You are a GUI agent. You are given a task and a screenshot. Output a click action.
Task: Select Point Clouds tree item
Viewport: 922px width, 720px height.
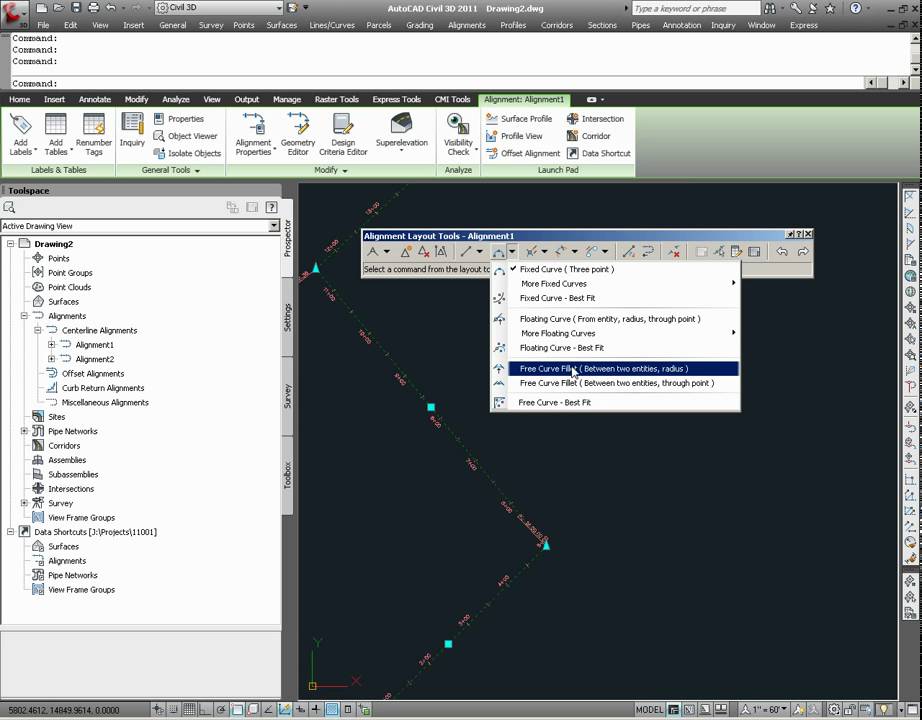[69, 287]
